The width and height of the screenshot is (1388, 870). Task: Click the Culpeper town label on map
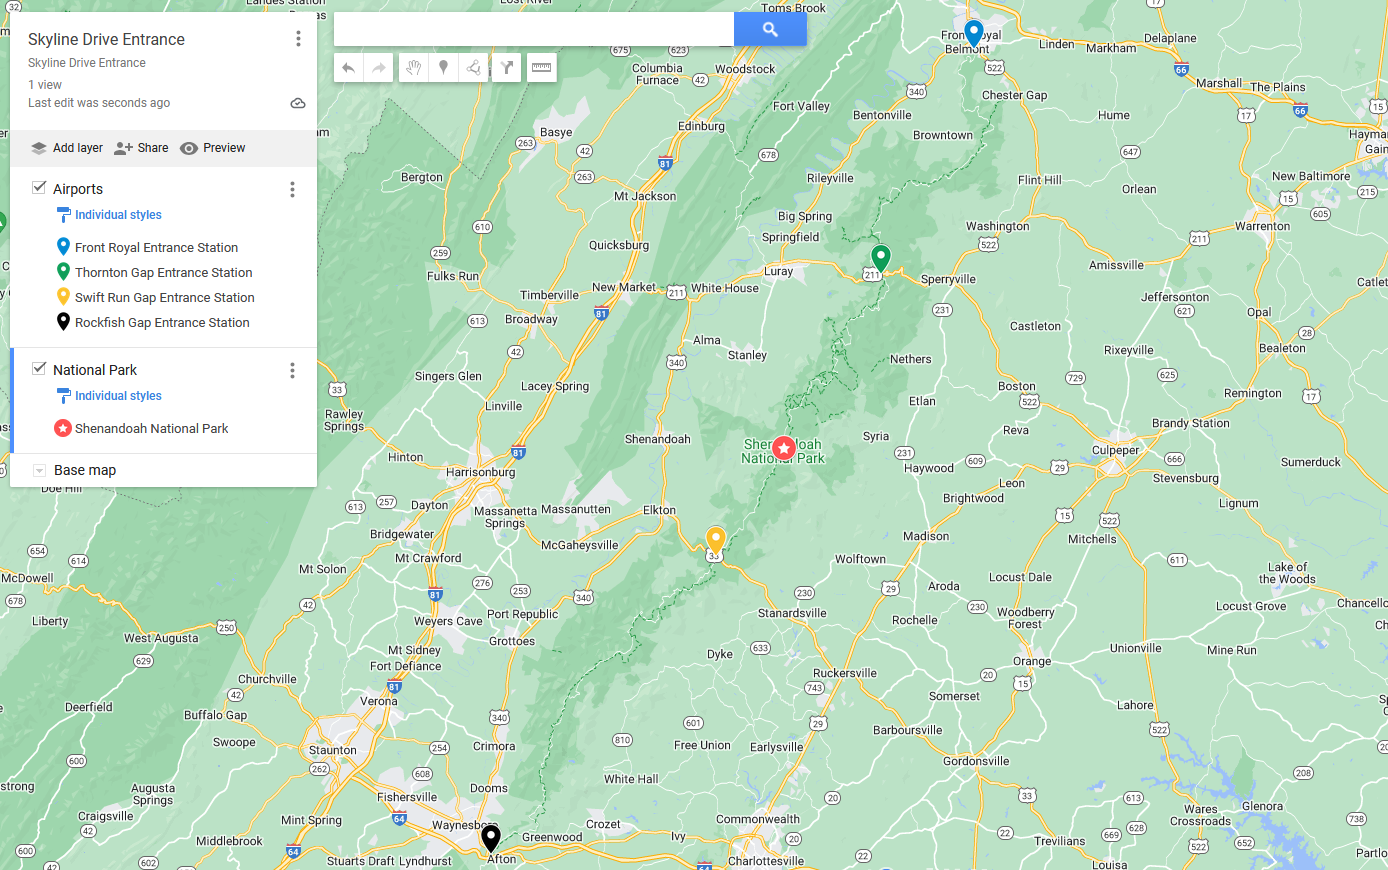1116,450
